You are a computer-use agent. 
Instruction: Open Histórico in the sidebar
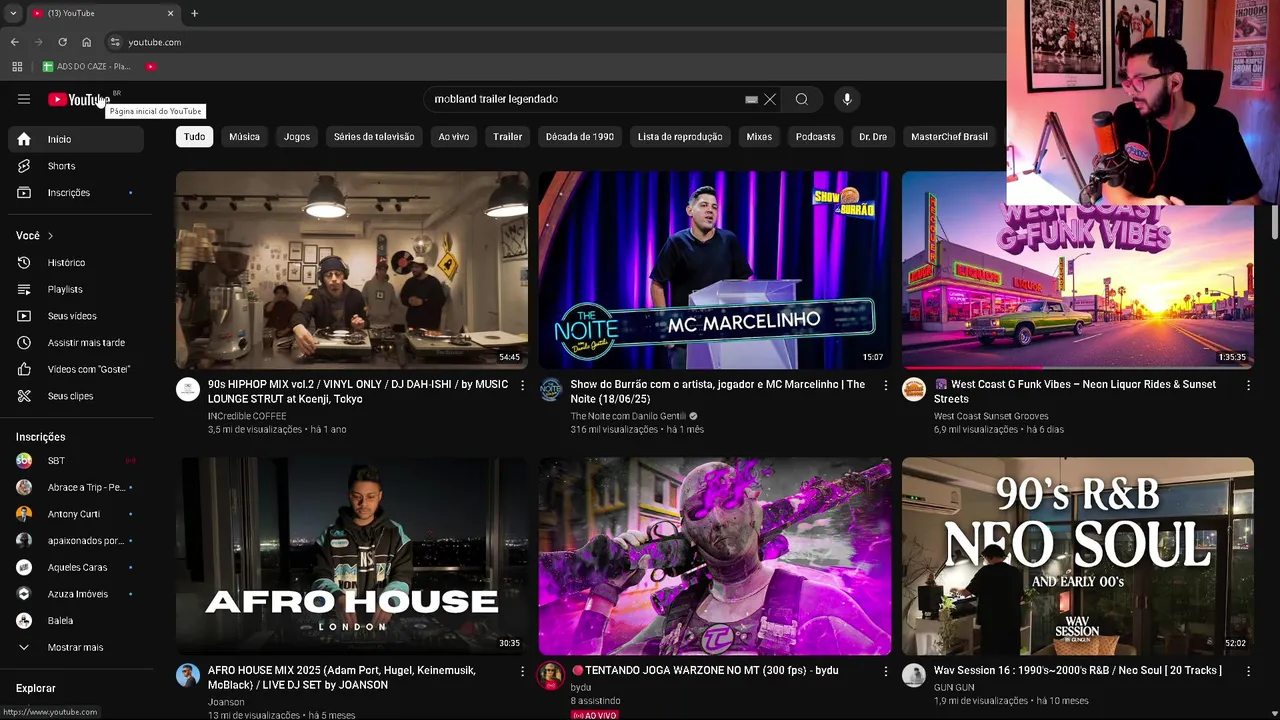[x=76, y=262]
